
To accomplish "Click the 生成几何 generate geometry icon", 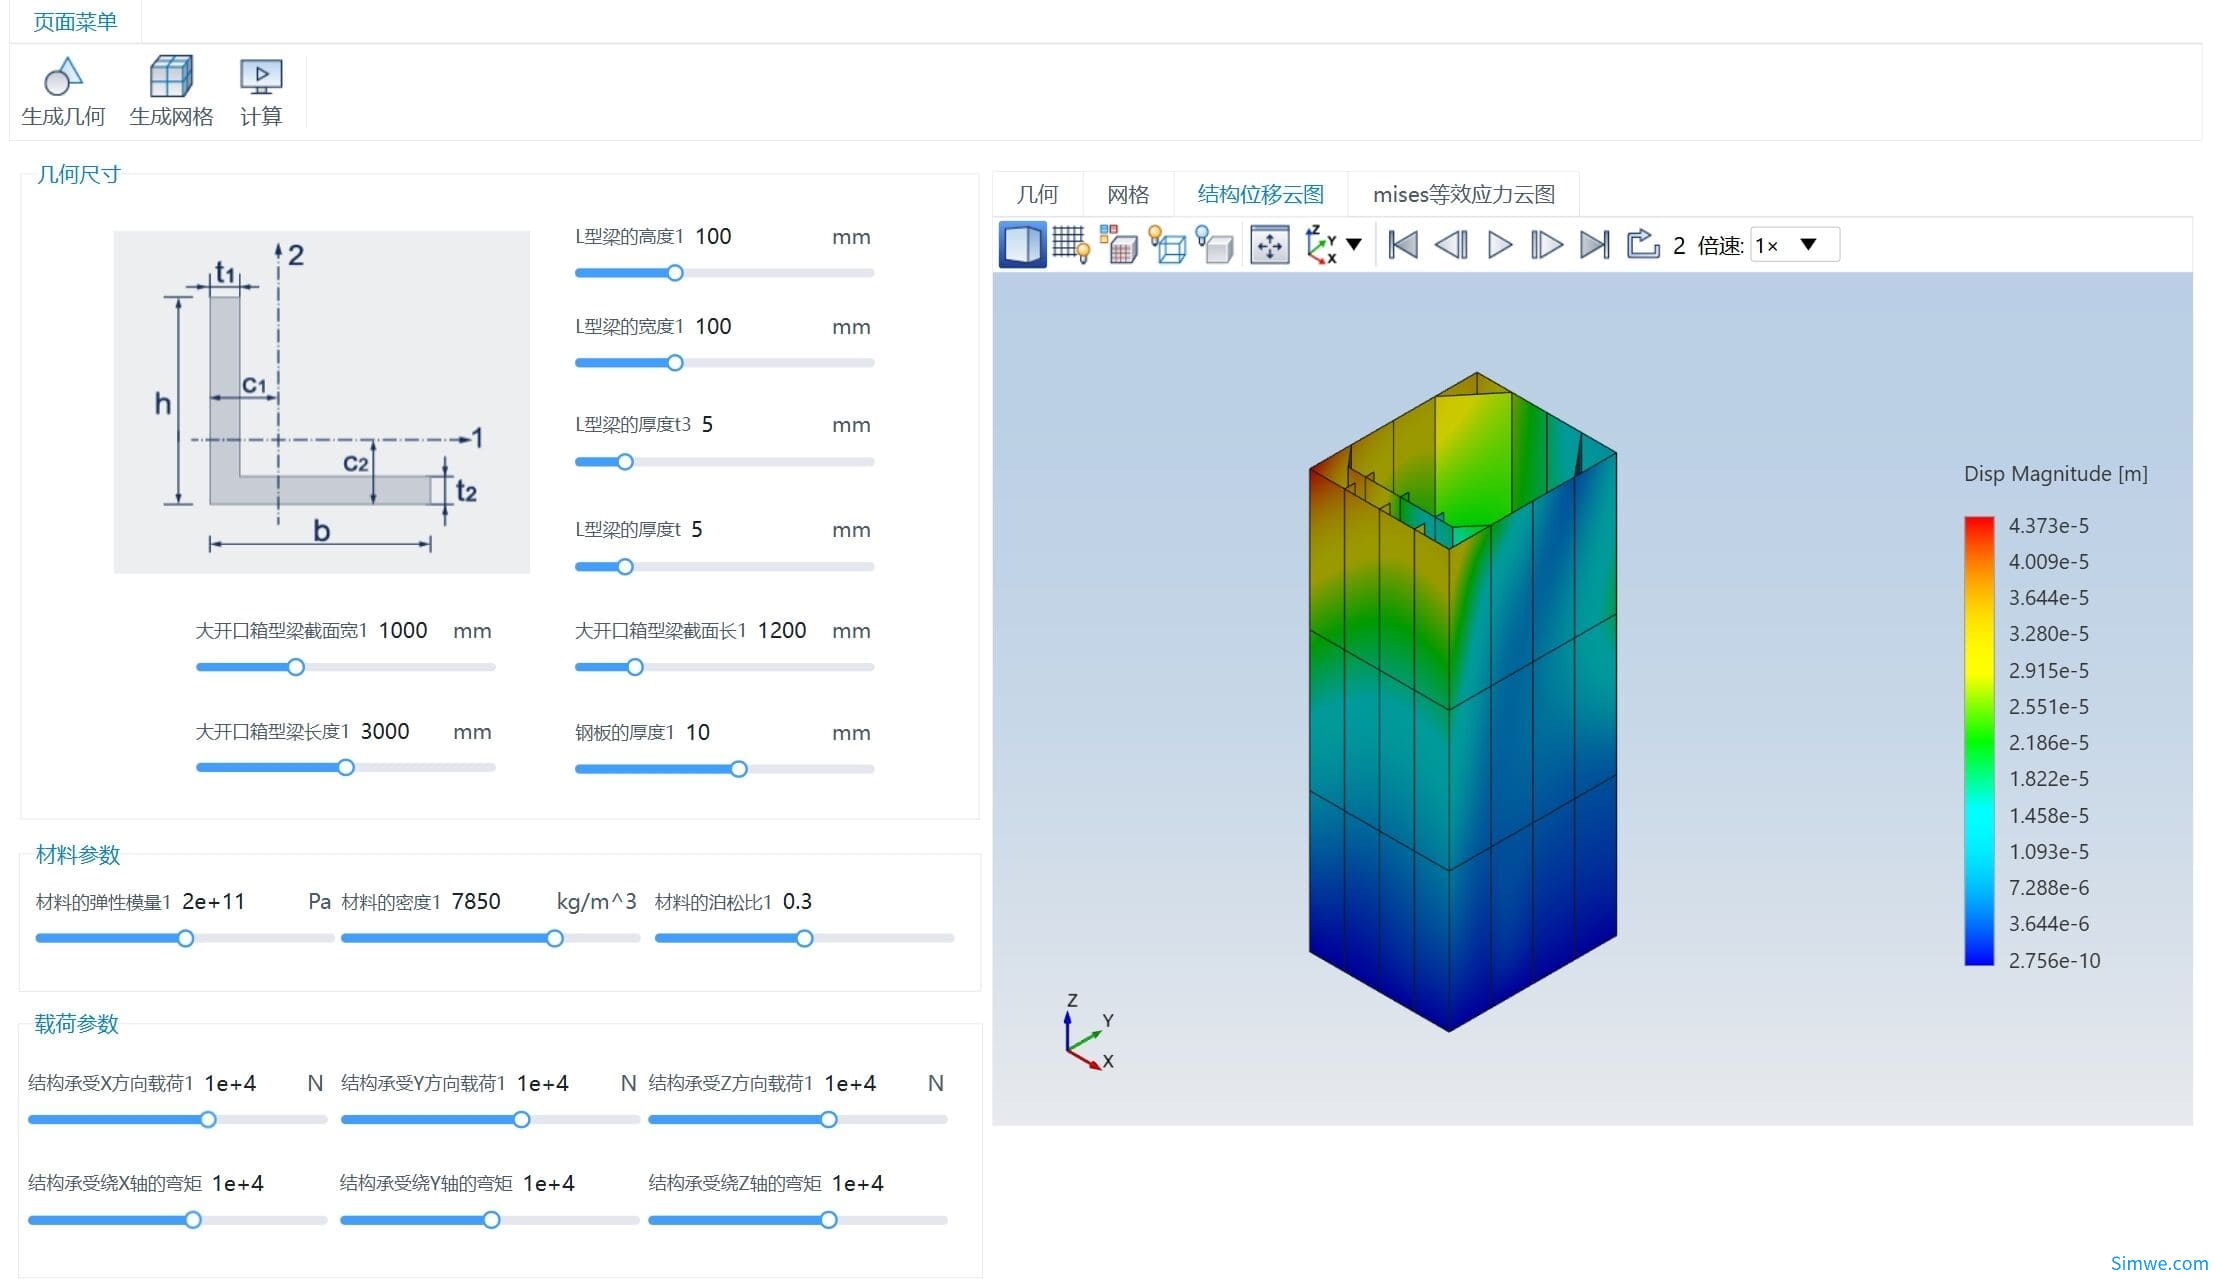I will click(63, 77).
